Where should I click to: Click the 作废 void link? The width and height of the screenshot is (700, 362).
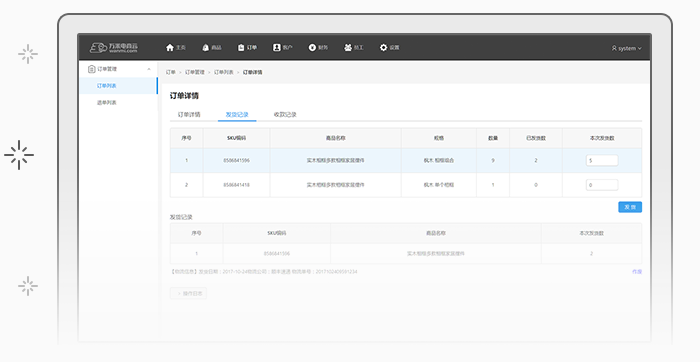click(x=637, y=271)
